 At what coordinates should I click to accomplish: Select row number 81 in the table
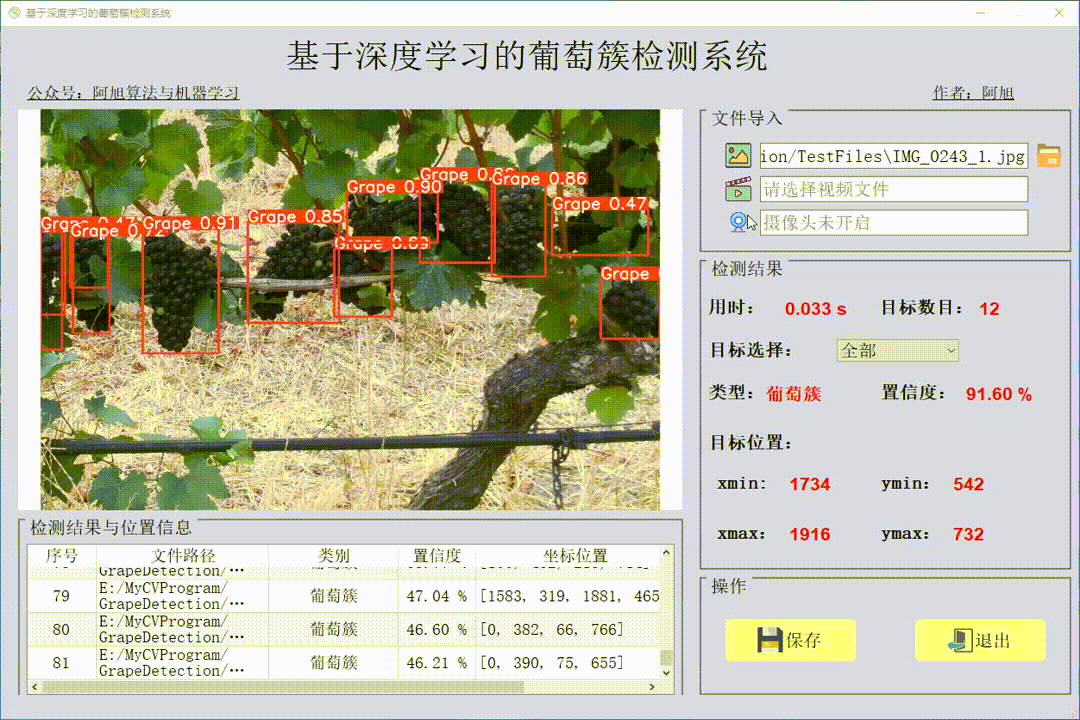tap(61, 663)
